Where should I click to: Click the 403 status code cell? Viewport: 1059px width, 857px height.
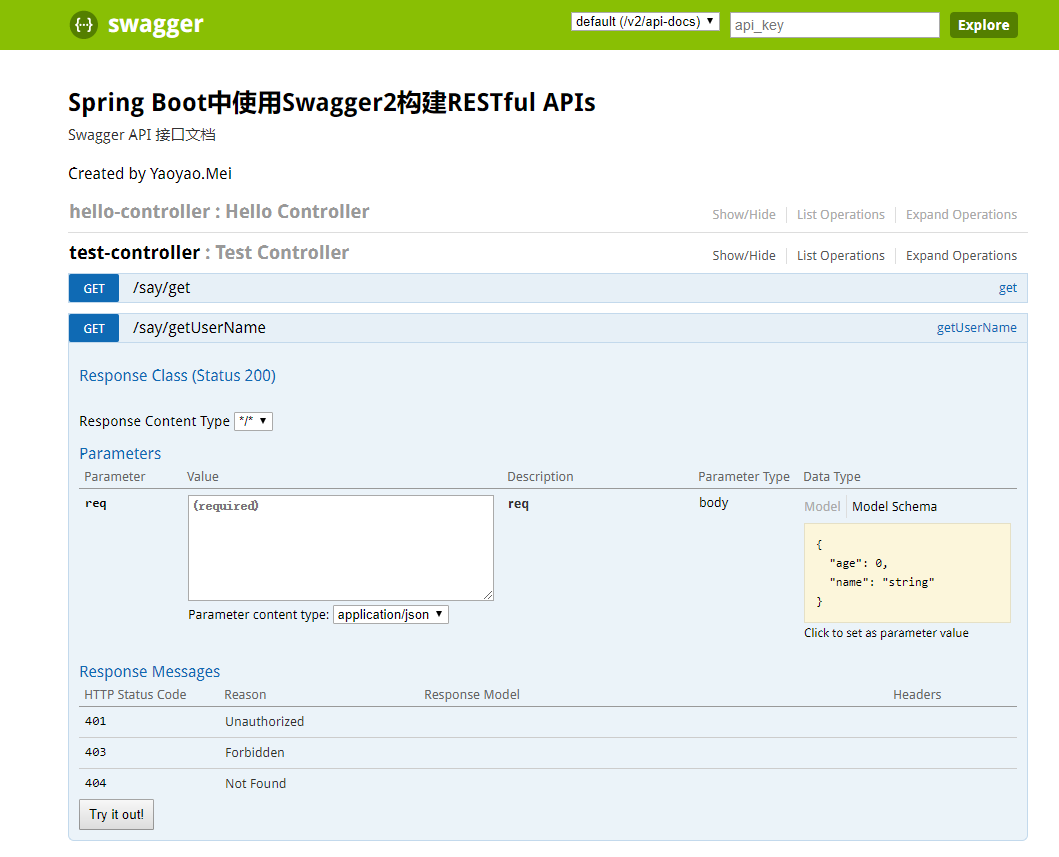click(x=95, y=752)
